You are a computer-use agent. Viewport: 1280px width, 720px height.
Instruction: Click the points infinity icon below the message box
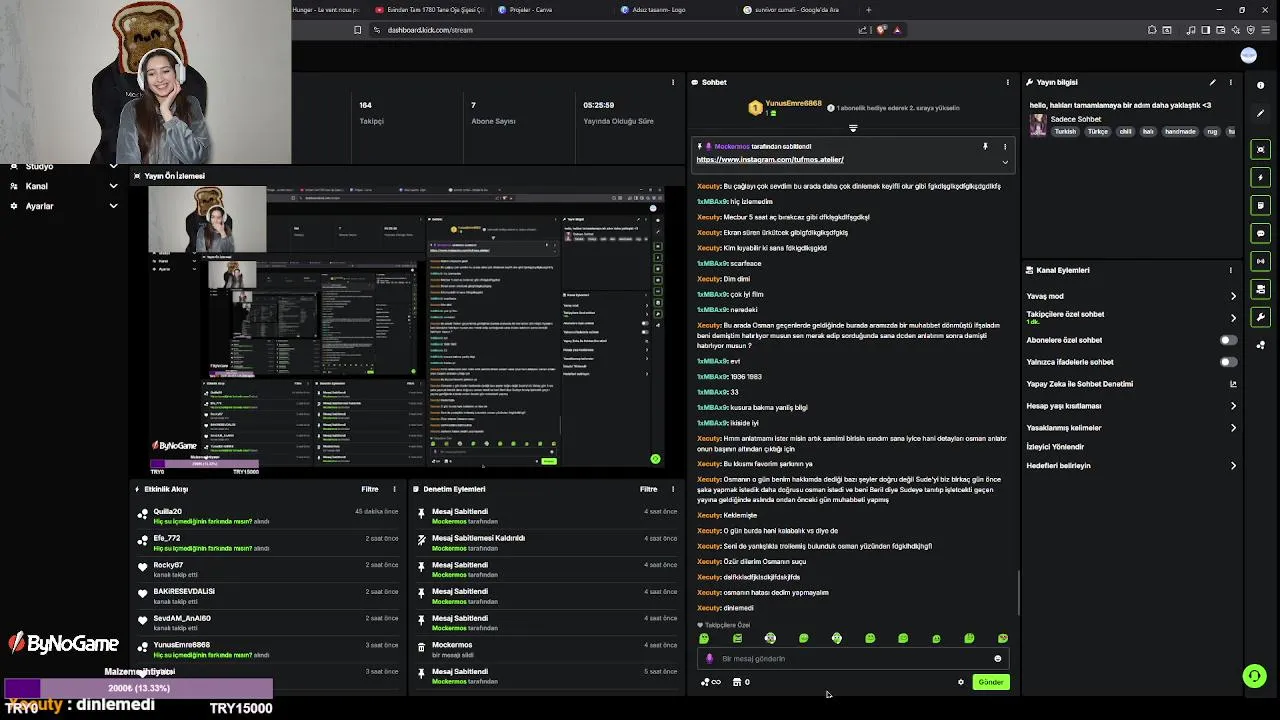[711, 682]
